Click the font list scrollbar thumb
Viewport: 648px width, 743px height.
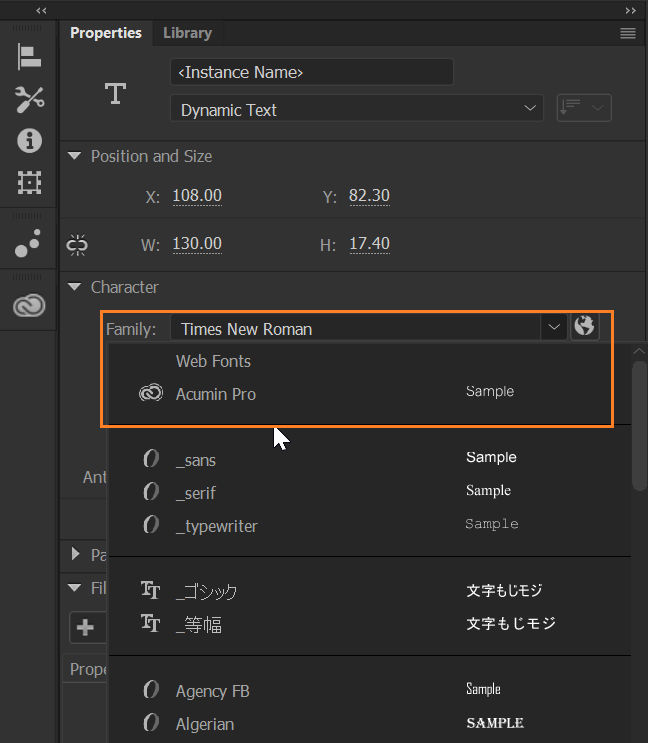point(639,426)
